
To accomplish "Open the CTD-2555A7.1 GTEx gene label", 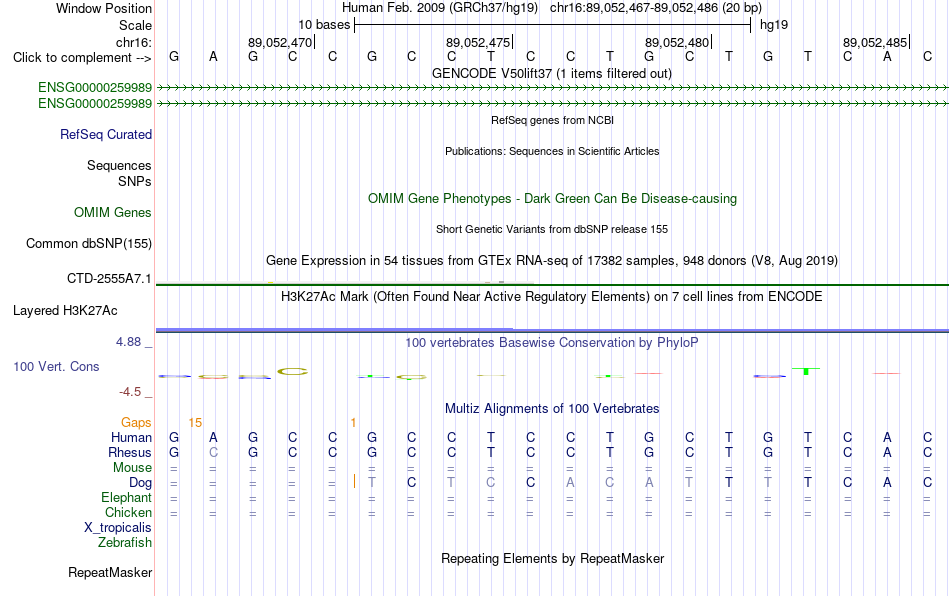I will coord(109,279).
